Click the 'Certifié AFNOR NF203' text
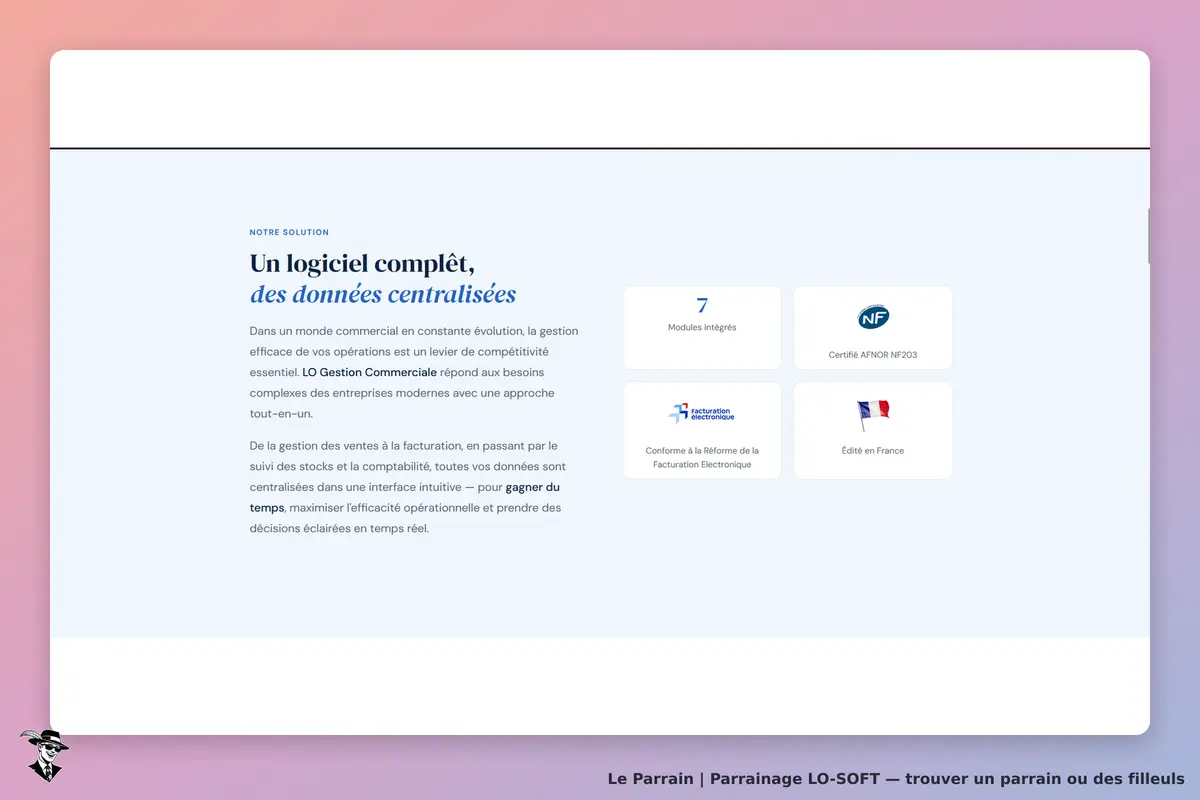Screen dimensions: 1200x800 (x=873, y=355)
